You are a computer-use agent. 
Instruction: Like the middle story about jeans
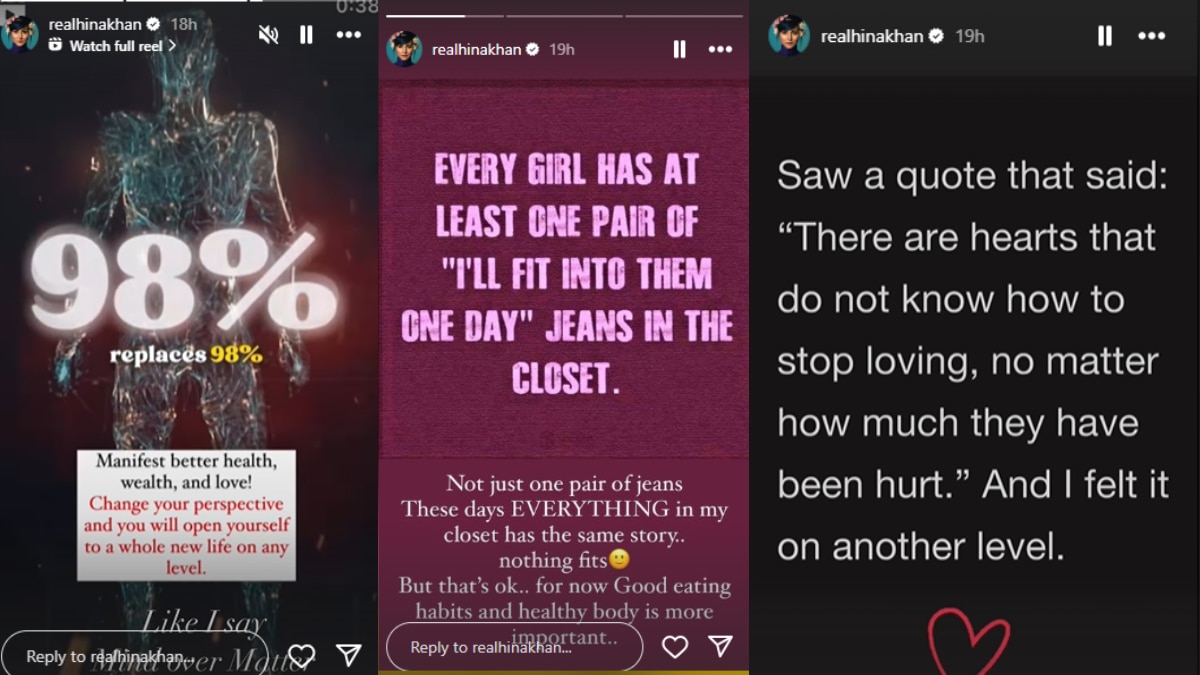(x=675, y=647)
